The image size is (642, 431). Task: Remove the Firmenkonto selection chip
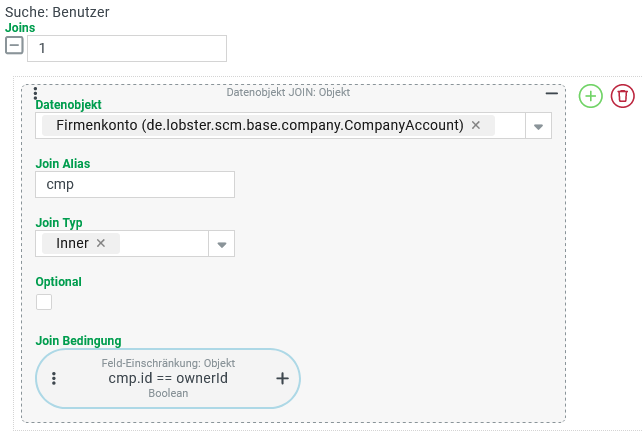[x=476, y=125]
